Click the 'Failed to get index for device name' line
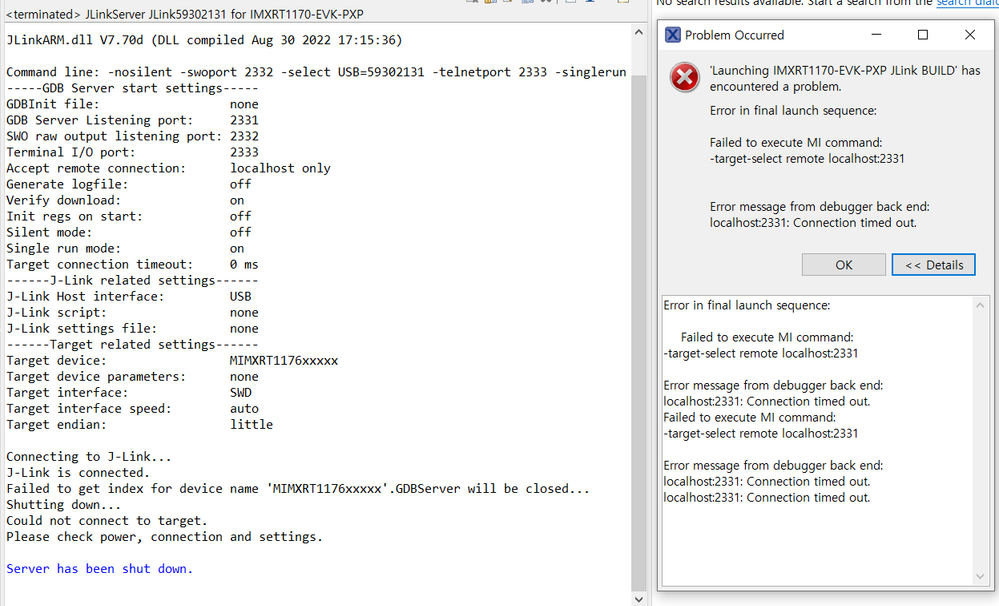The height and width of the screenshot is (606, 999). click(298, 489)
